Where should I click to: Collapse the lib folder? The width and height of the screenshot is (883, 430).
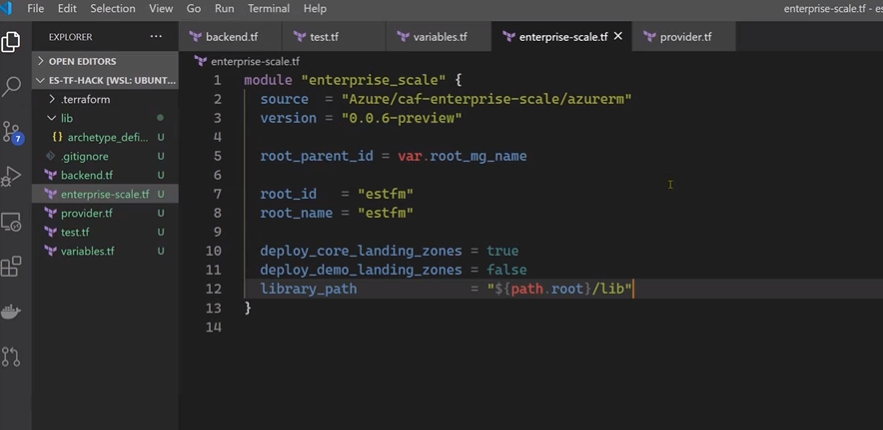pos(67,118)
